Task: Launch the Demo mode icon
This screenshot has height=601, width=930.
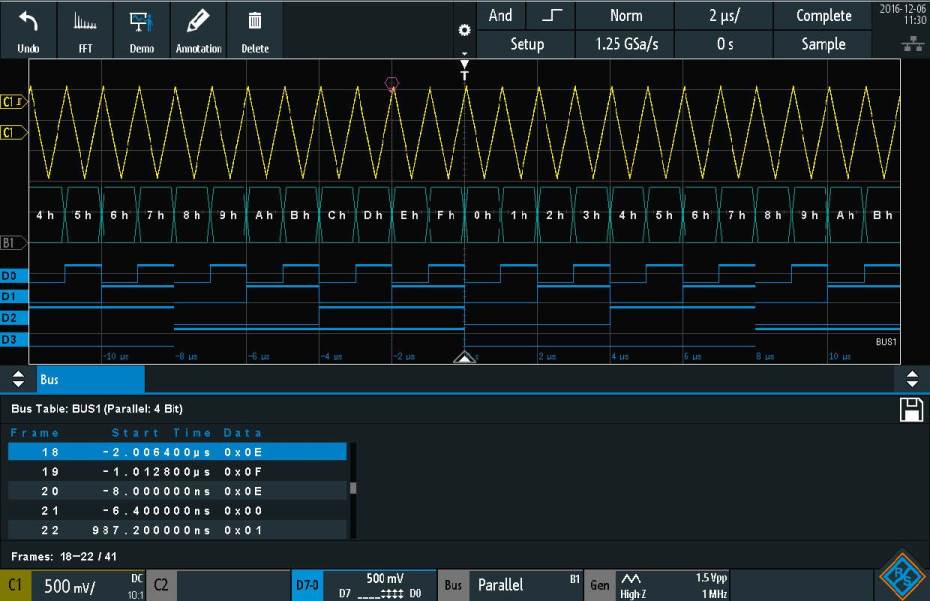Action: pyautogui.click(x=141, y=29)
